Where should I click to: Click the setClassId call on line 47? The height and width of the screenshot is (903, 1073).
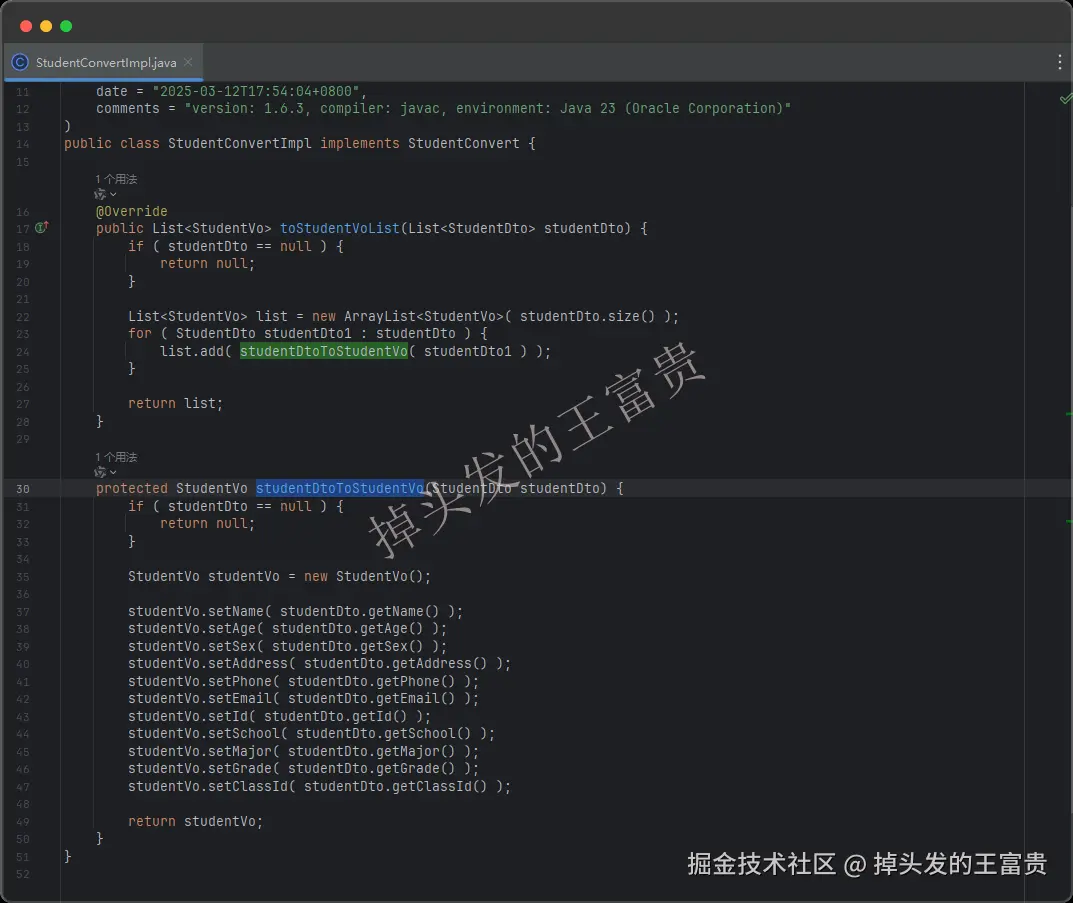(x=319, y=787)
